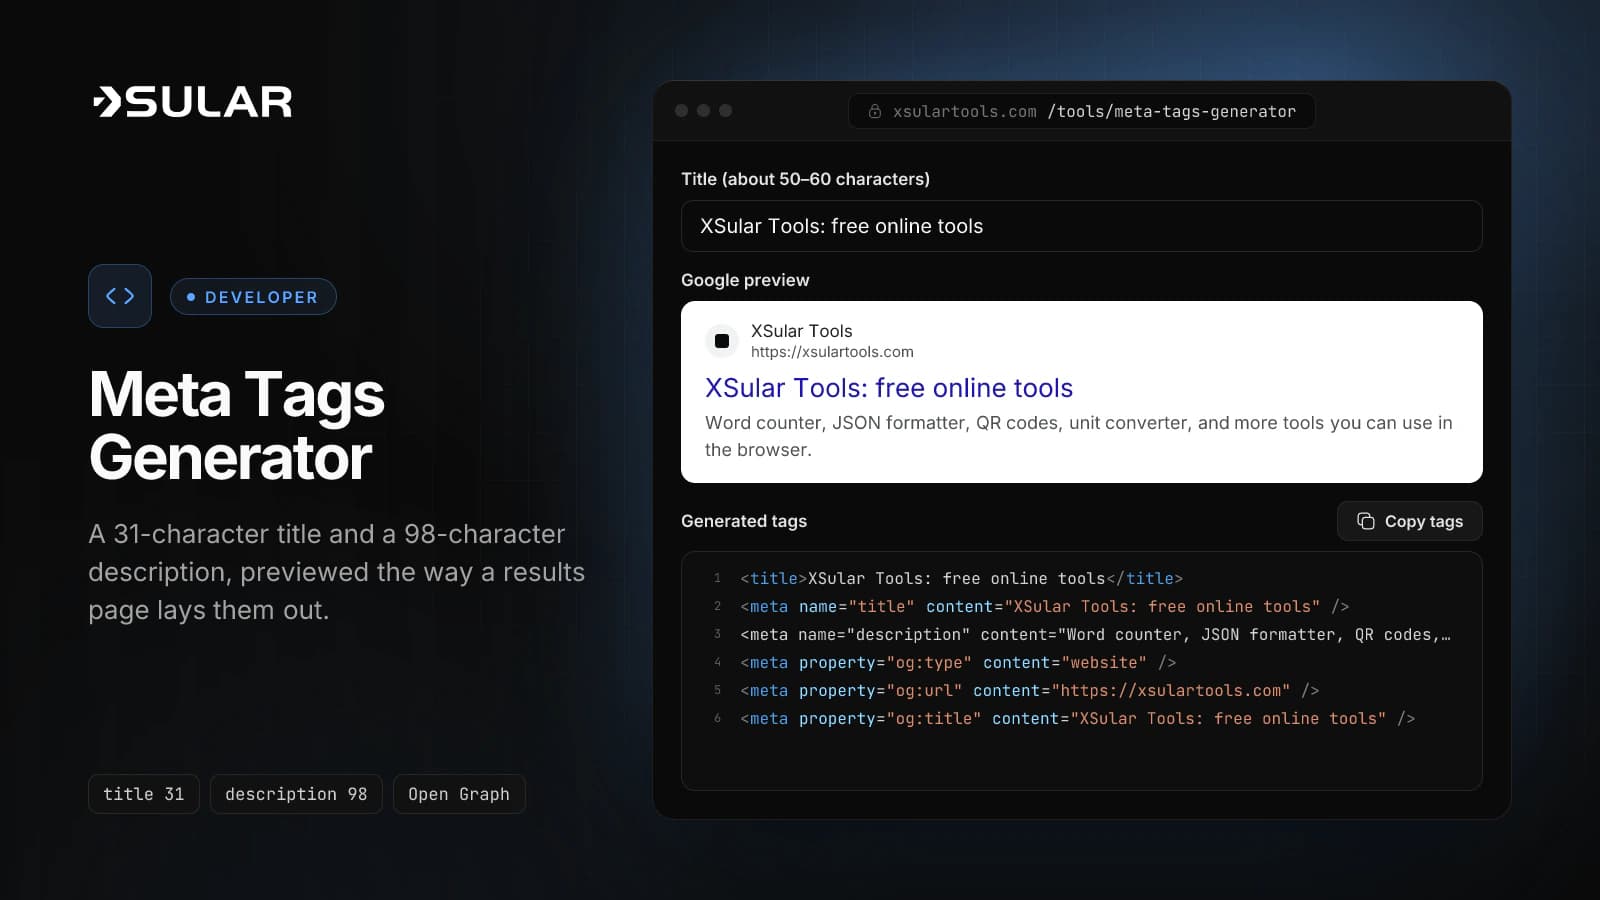Image resolution: width=1600 pixels, height=900 pixels.
Task: Click the 'XSular Tools' site name in preview
Action: (x=802, y=331)
